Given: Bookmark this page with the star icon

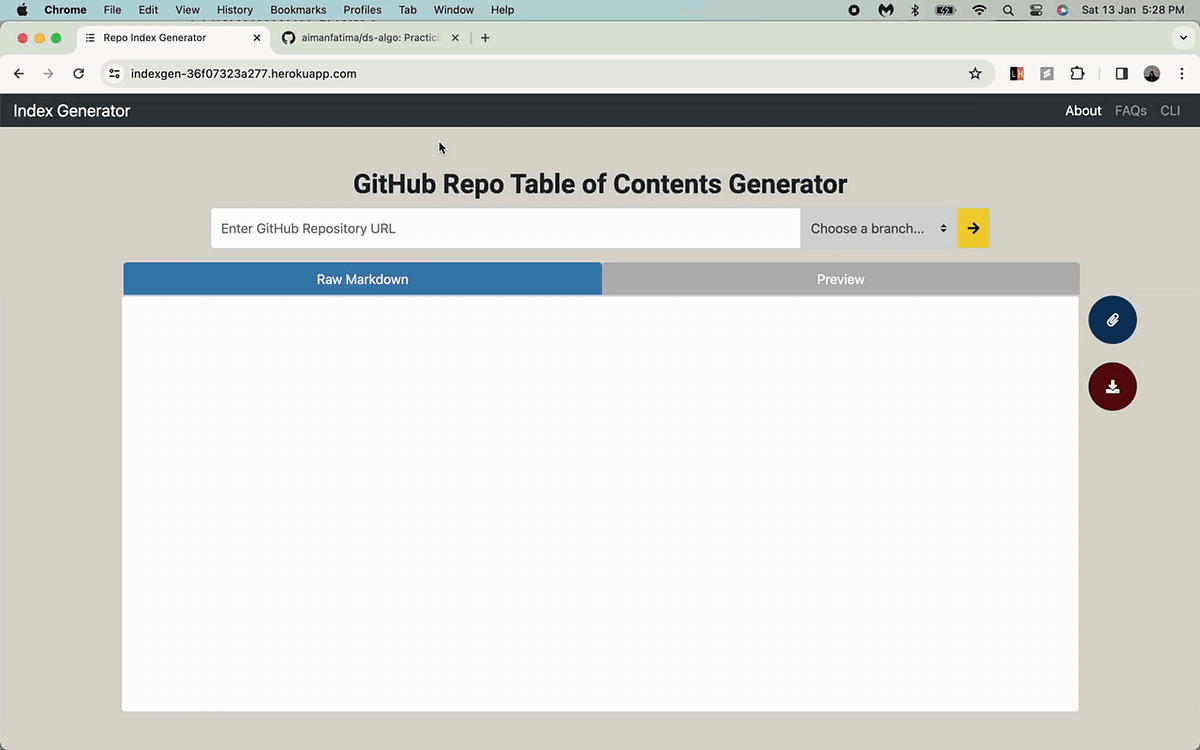Looking at the screenshot, I should coord(975,73).
